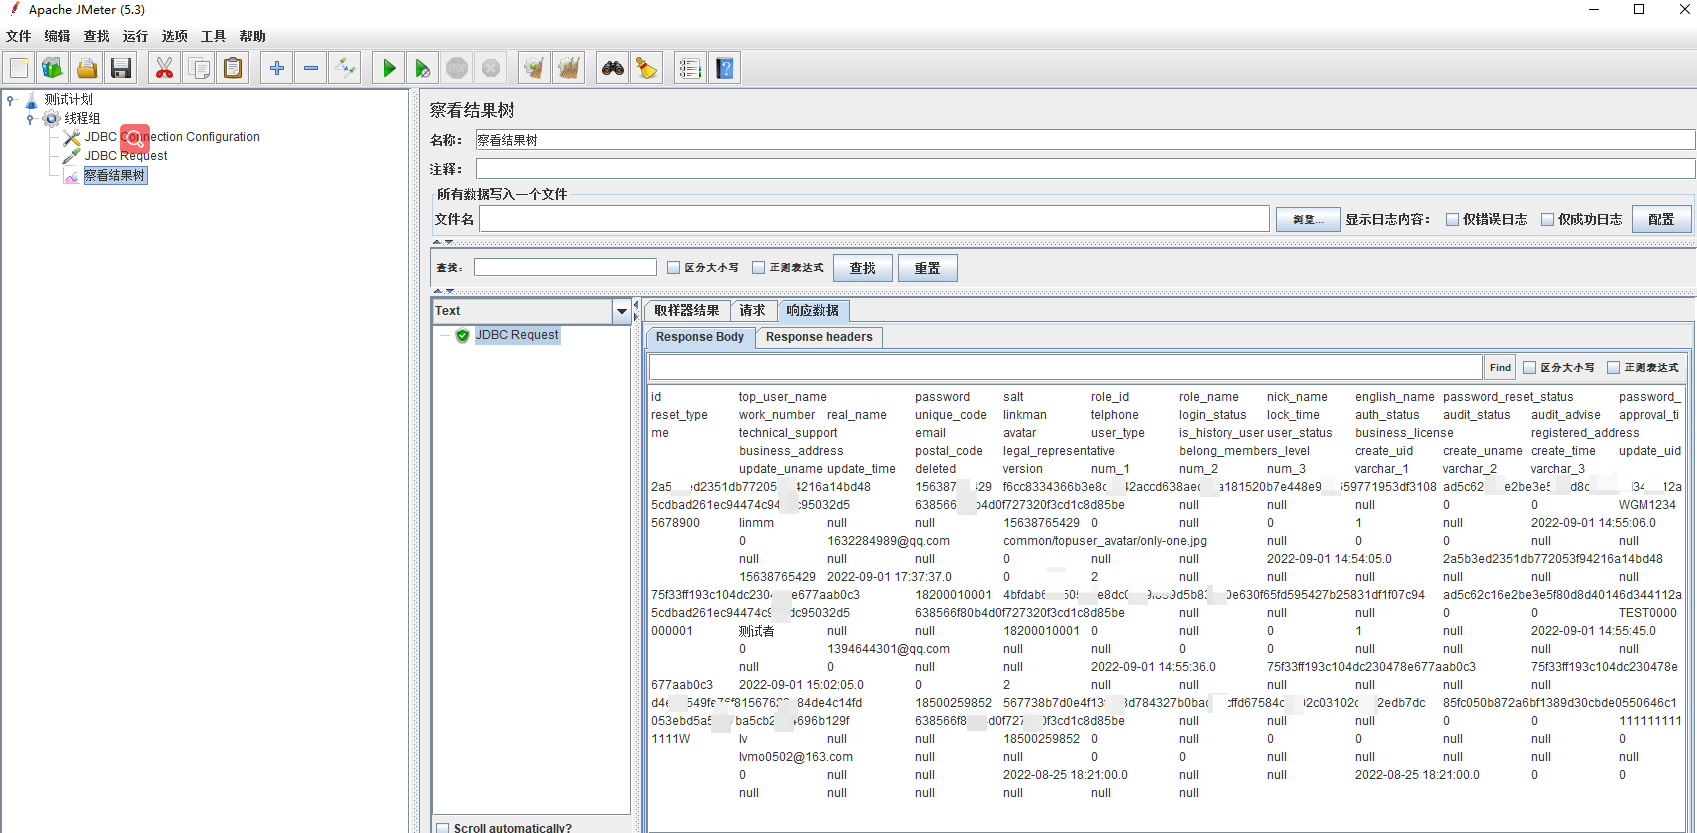Open the Function Helper list icon

click(x=689, y=68)
